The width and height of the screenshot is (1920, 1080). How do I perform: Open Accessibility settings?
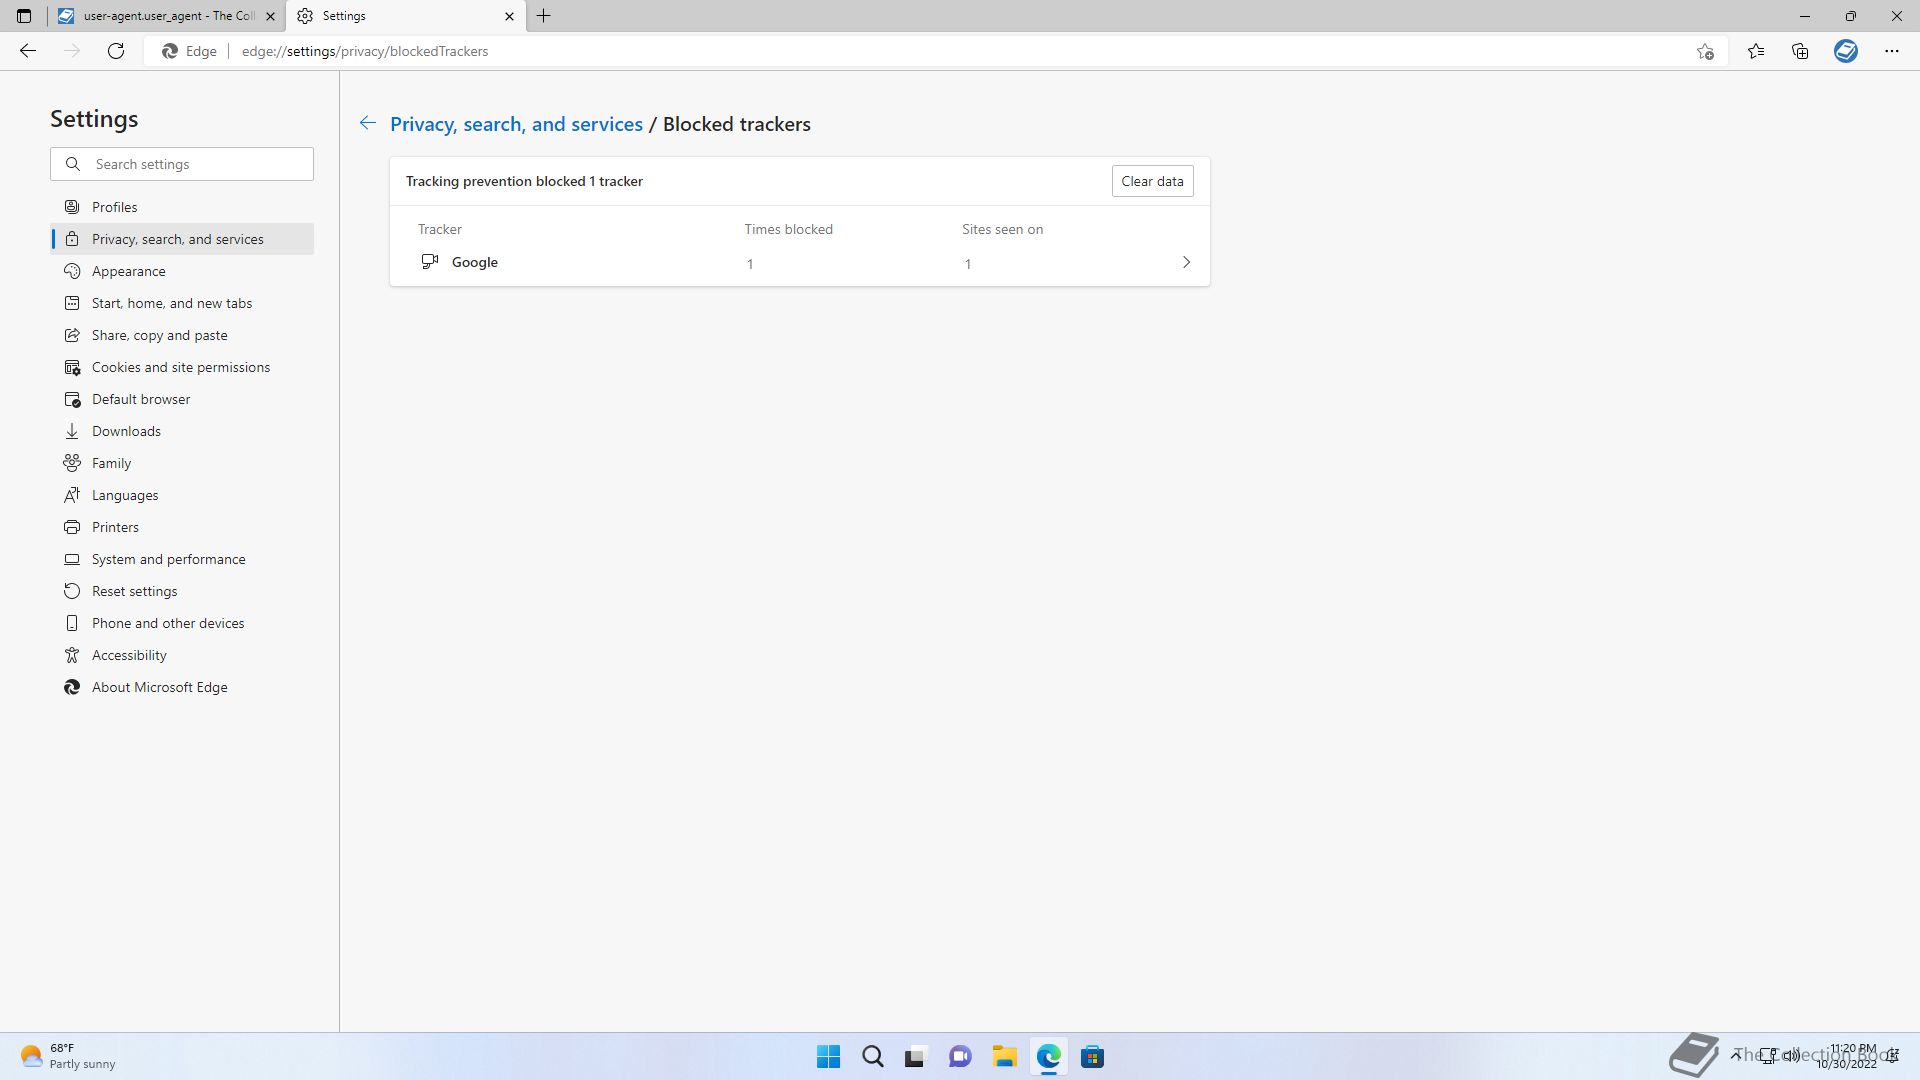[x=182, y=655]
